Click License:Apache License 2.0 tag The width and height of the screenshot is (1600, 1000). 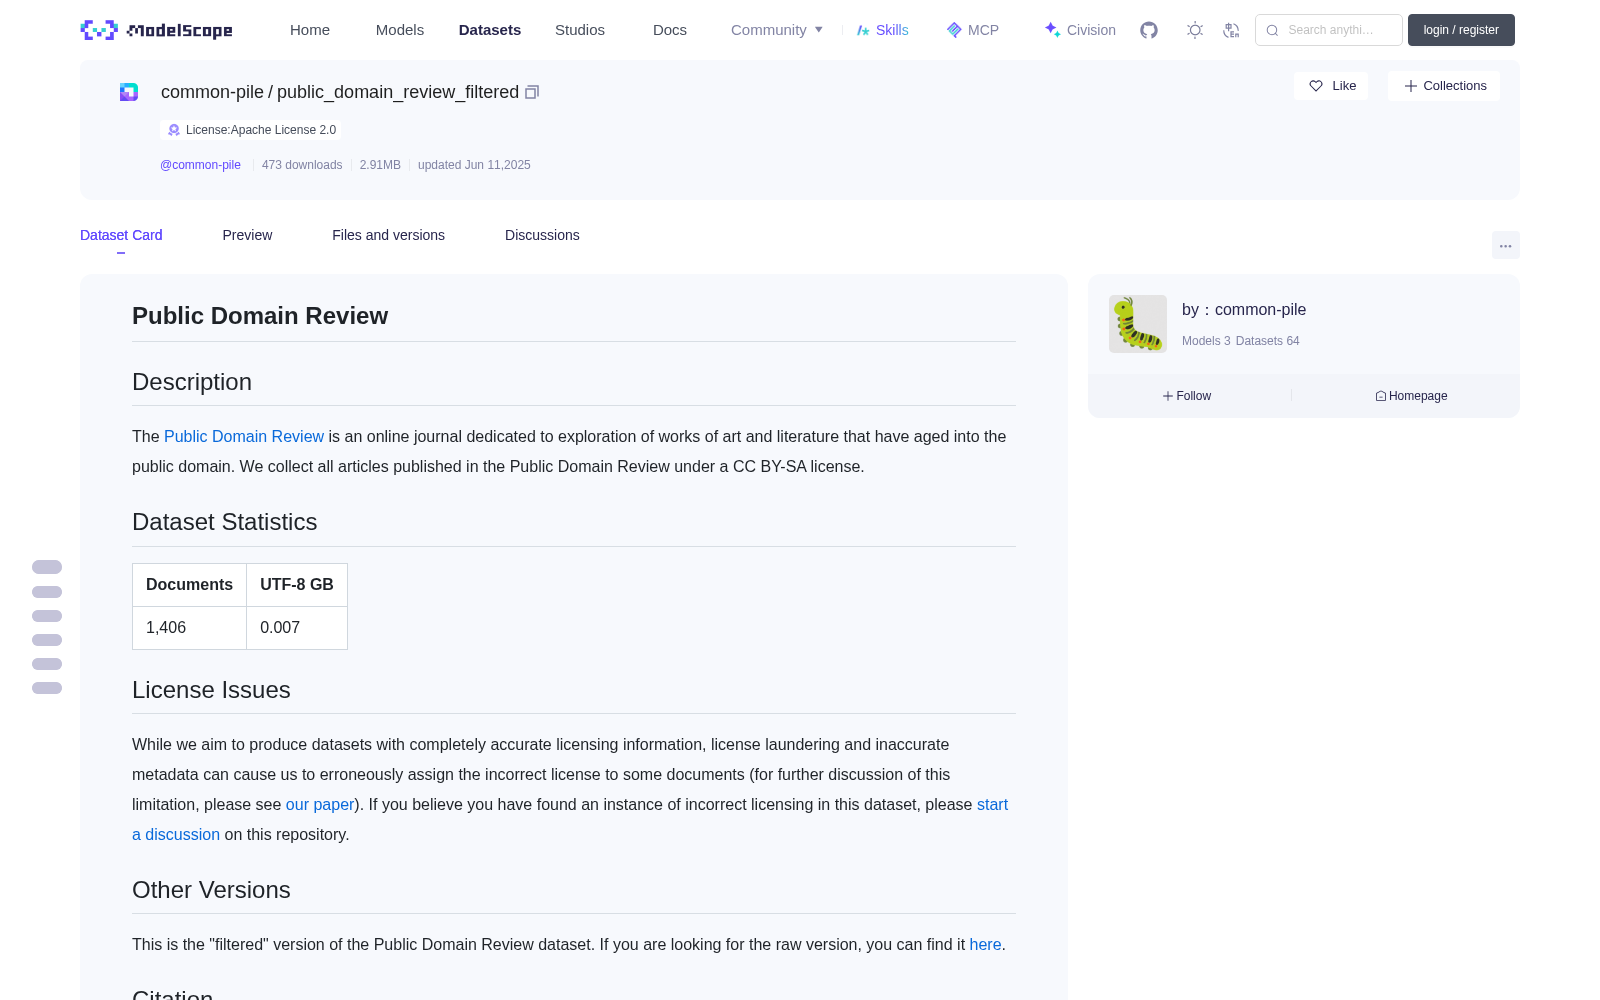[251, 130]
